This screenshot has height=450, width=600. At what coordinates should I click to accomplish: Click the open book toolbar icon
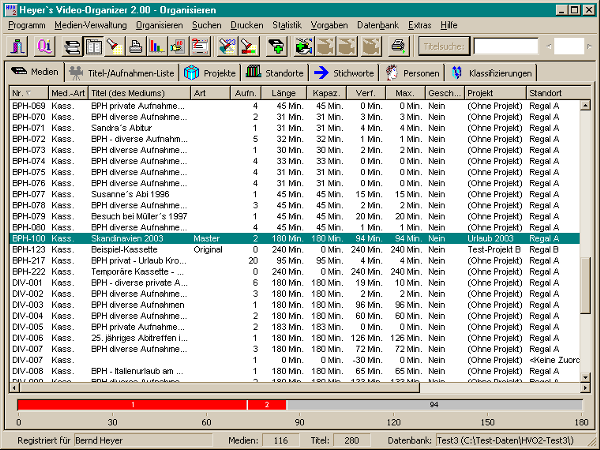click(x=93, y=46)
